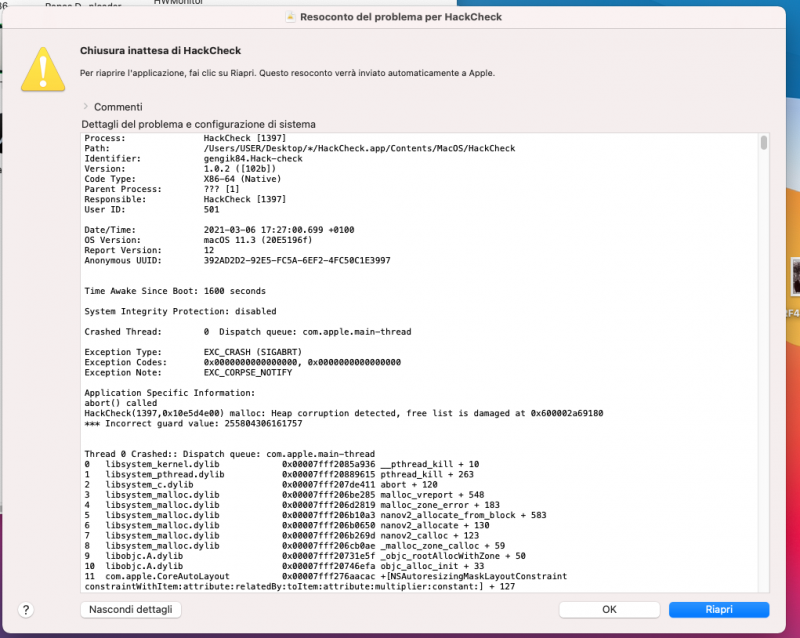
Task: Click exception note 'EXC_CORPSE_NOTIFY'
Action: (247, 373)
